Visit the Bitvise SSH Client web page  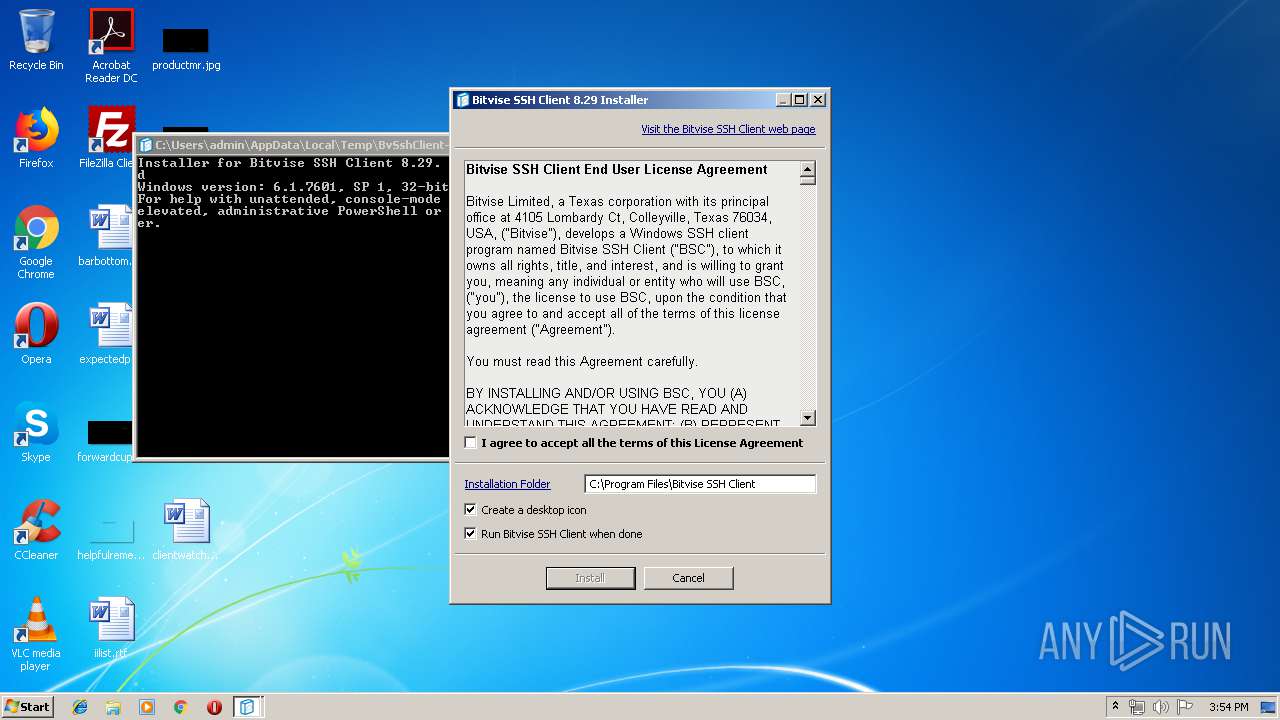point(728,129)
